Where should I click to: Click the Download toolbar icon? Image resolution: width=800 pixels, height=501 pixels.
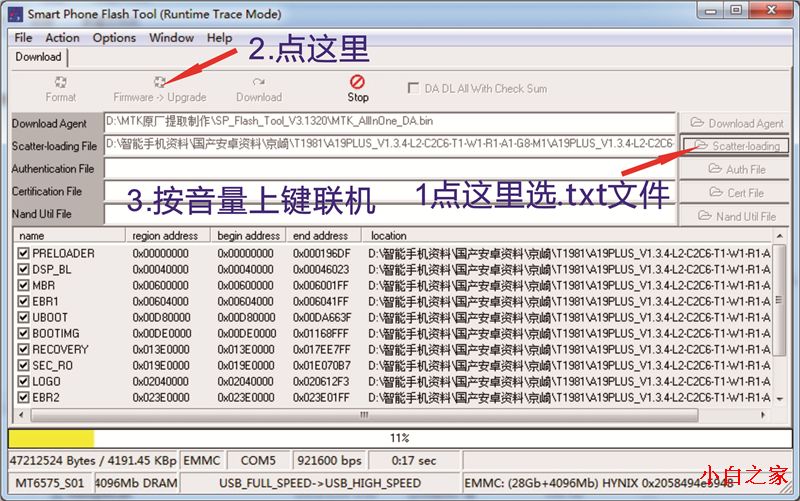point(259,82)
